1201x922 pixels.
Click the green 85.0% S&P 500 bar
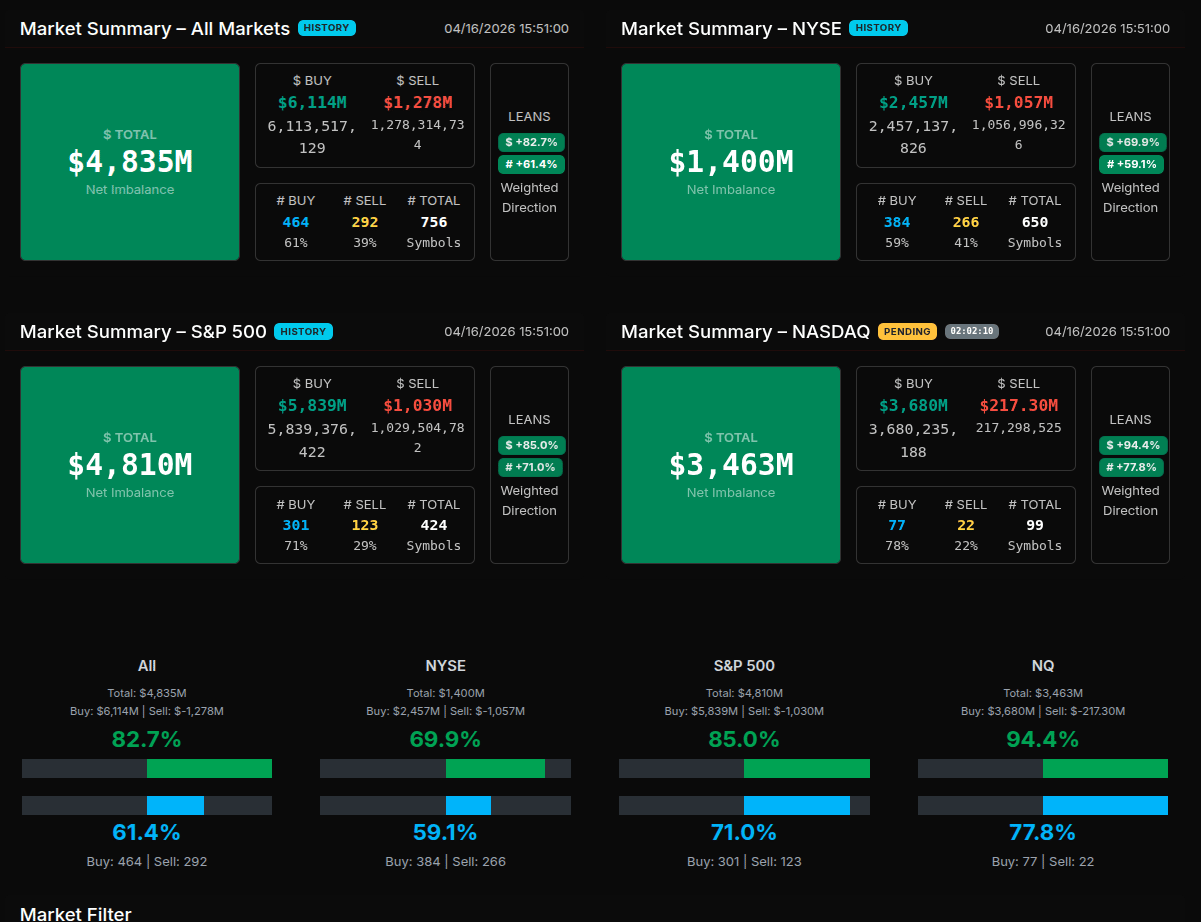coord(806,768)
